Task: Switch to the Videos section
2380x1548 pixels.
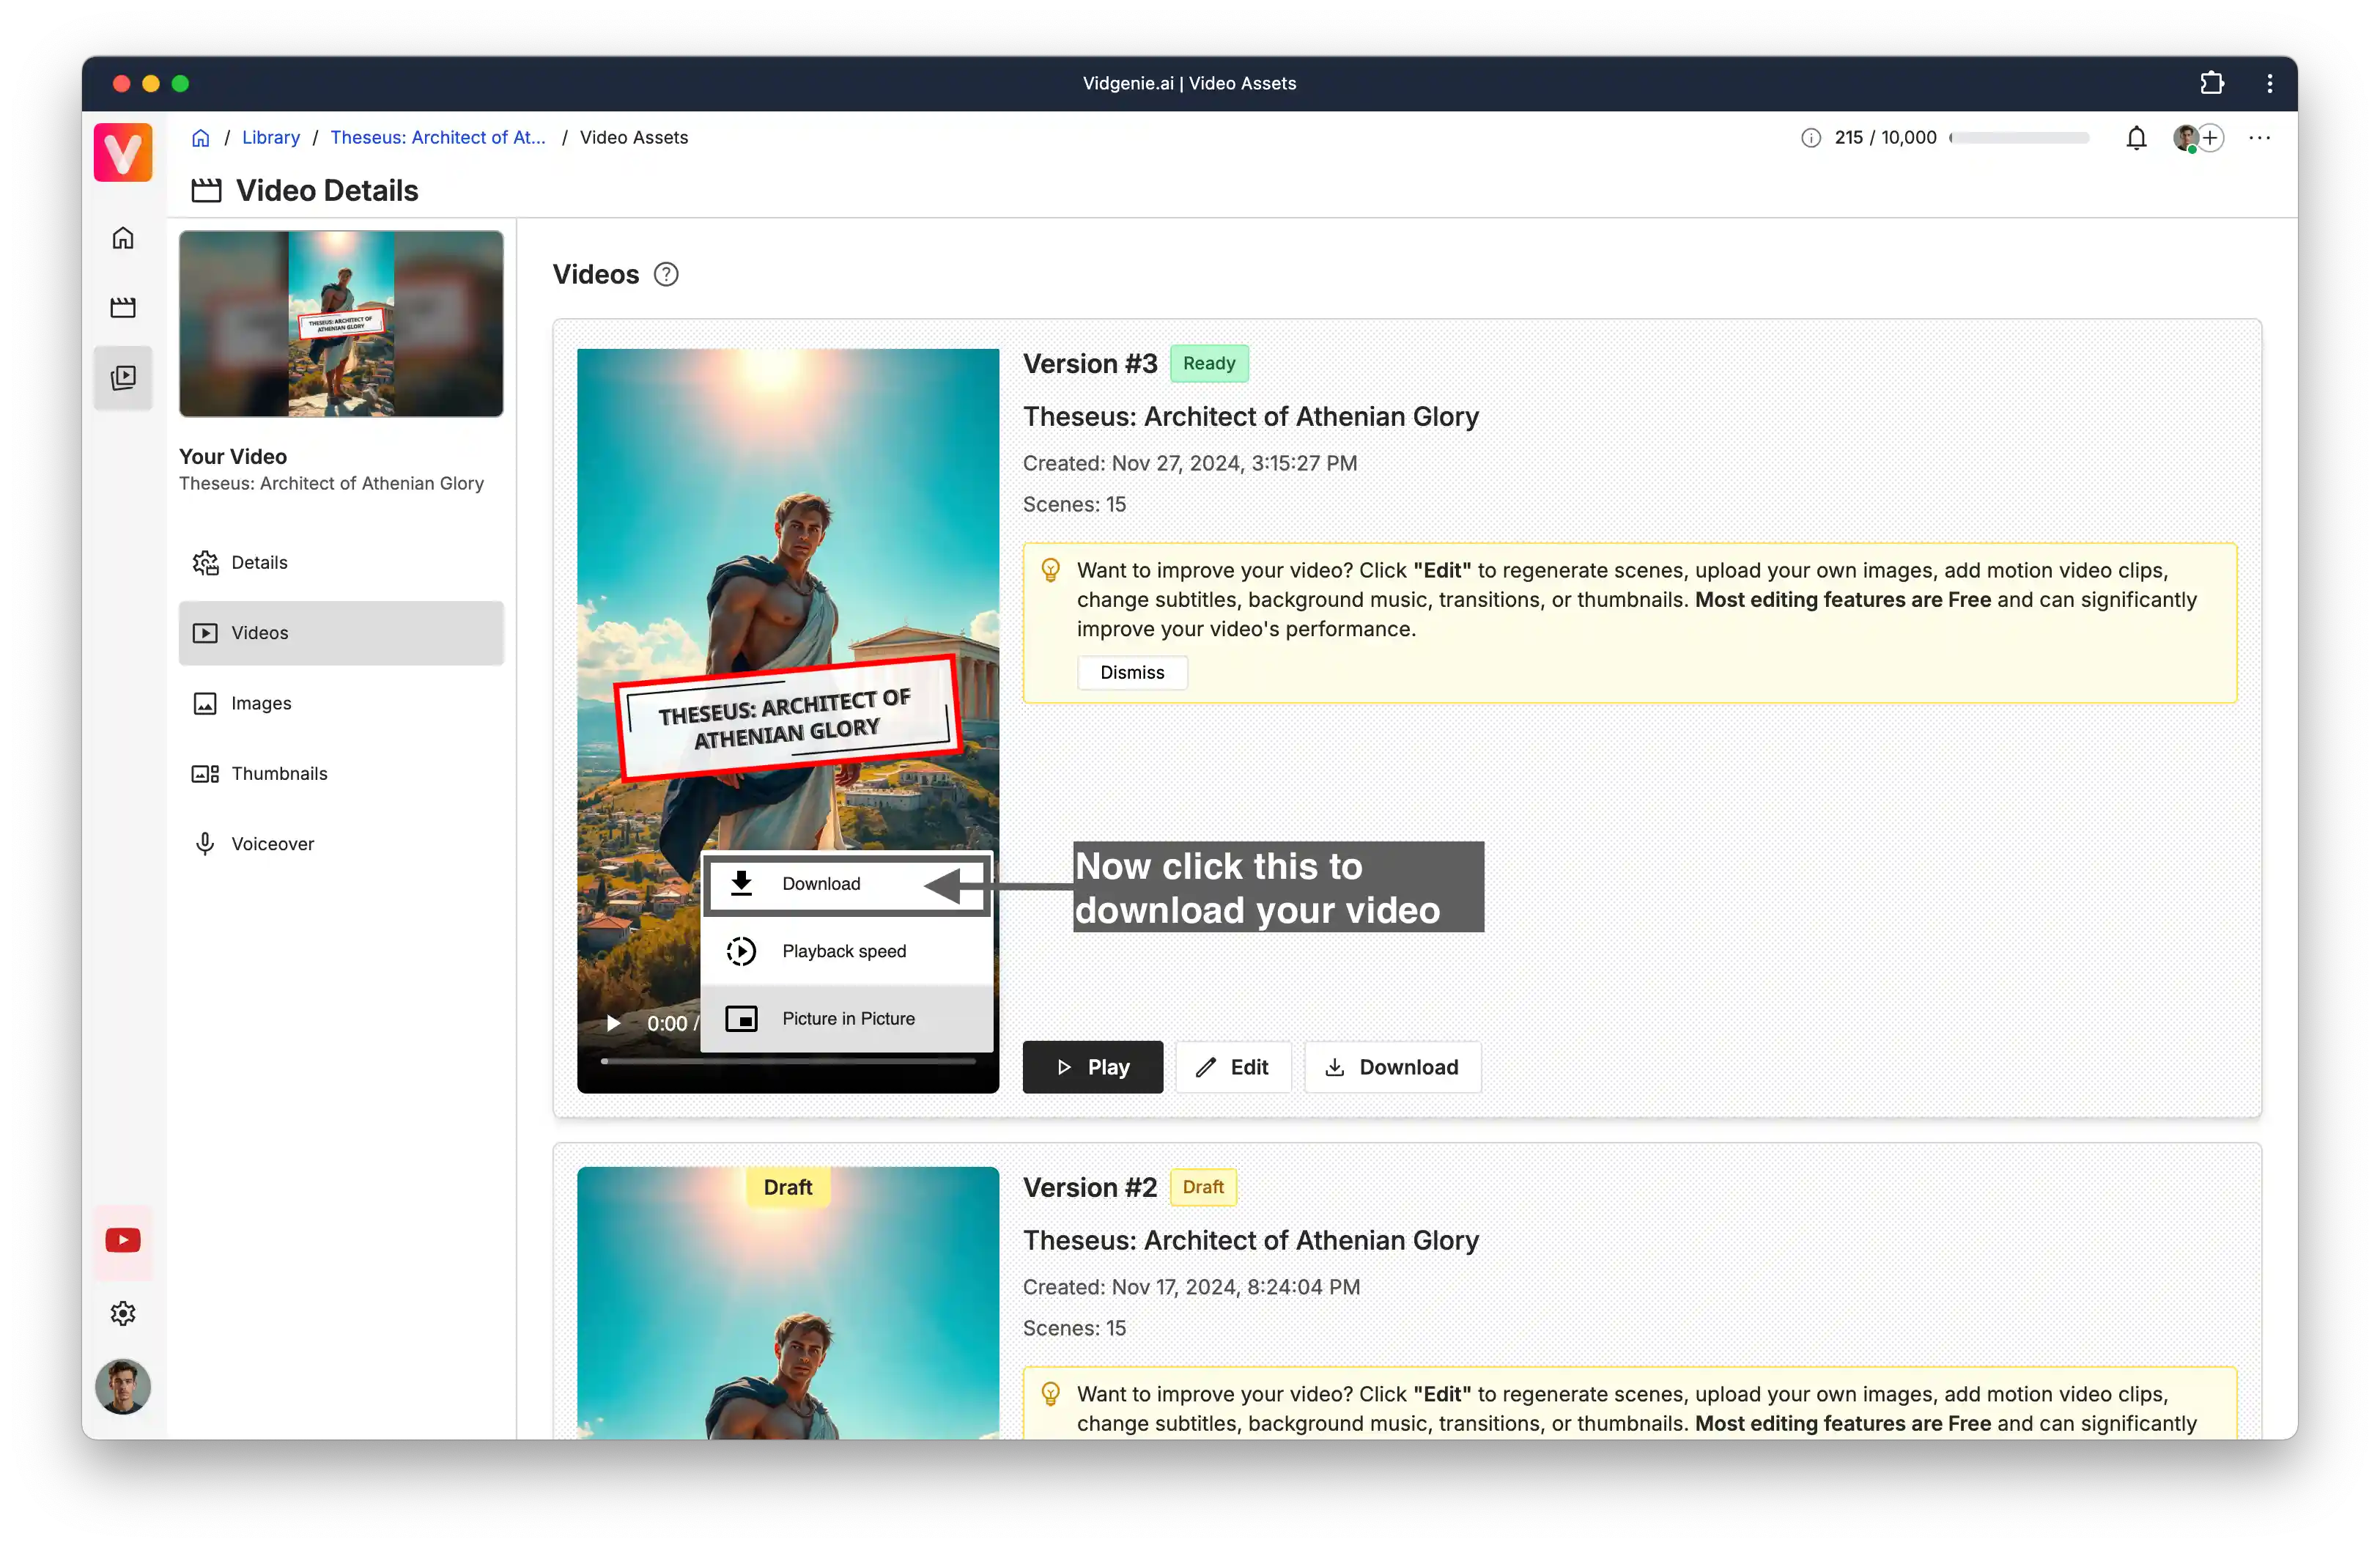Action: [341, 632]
